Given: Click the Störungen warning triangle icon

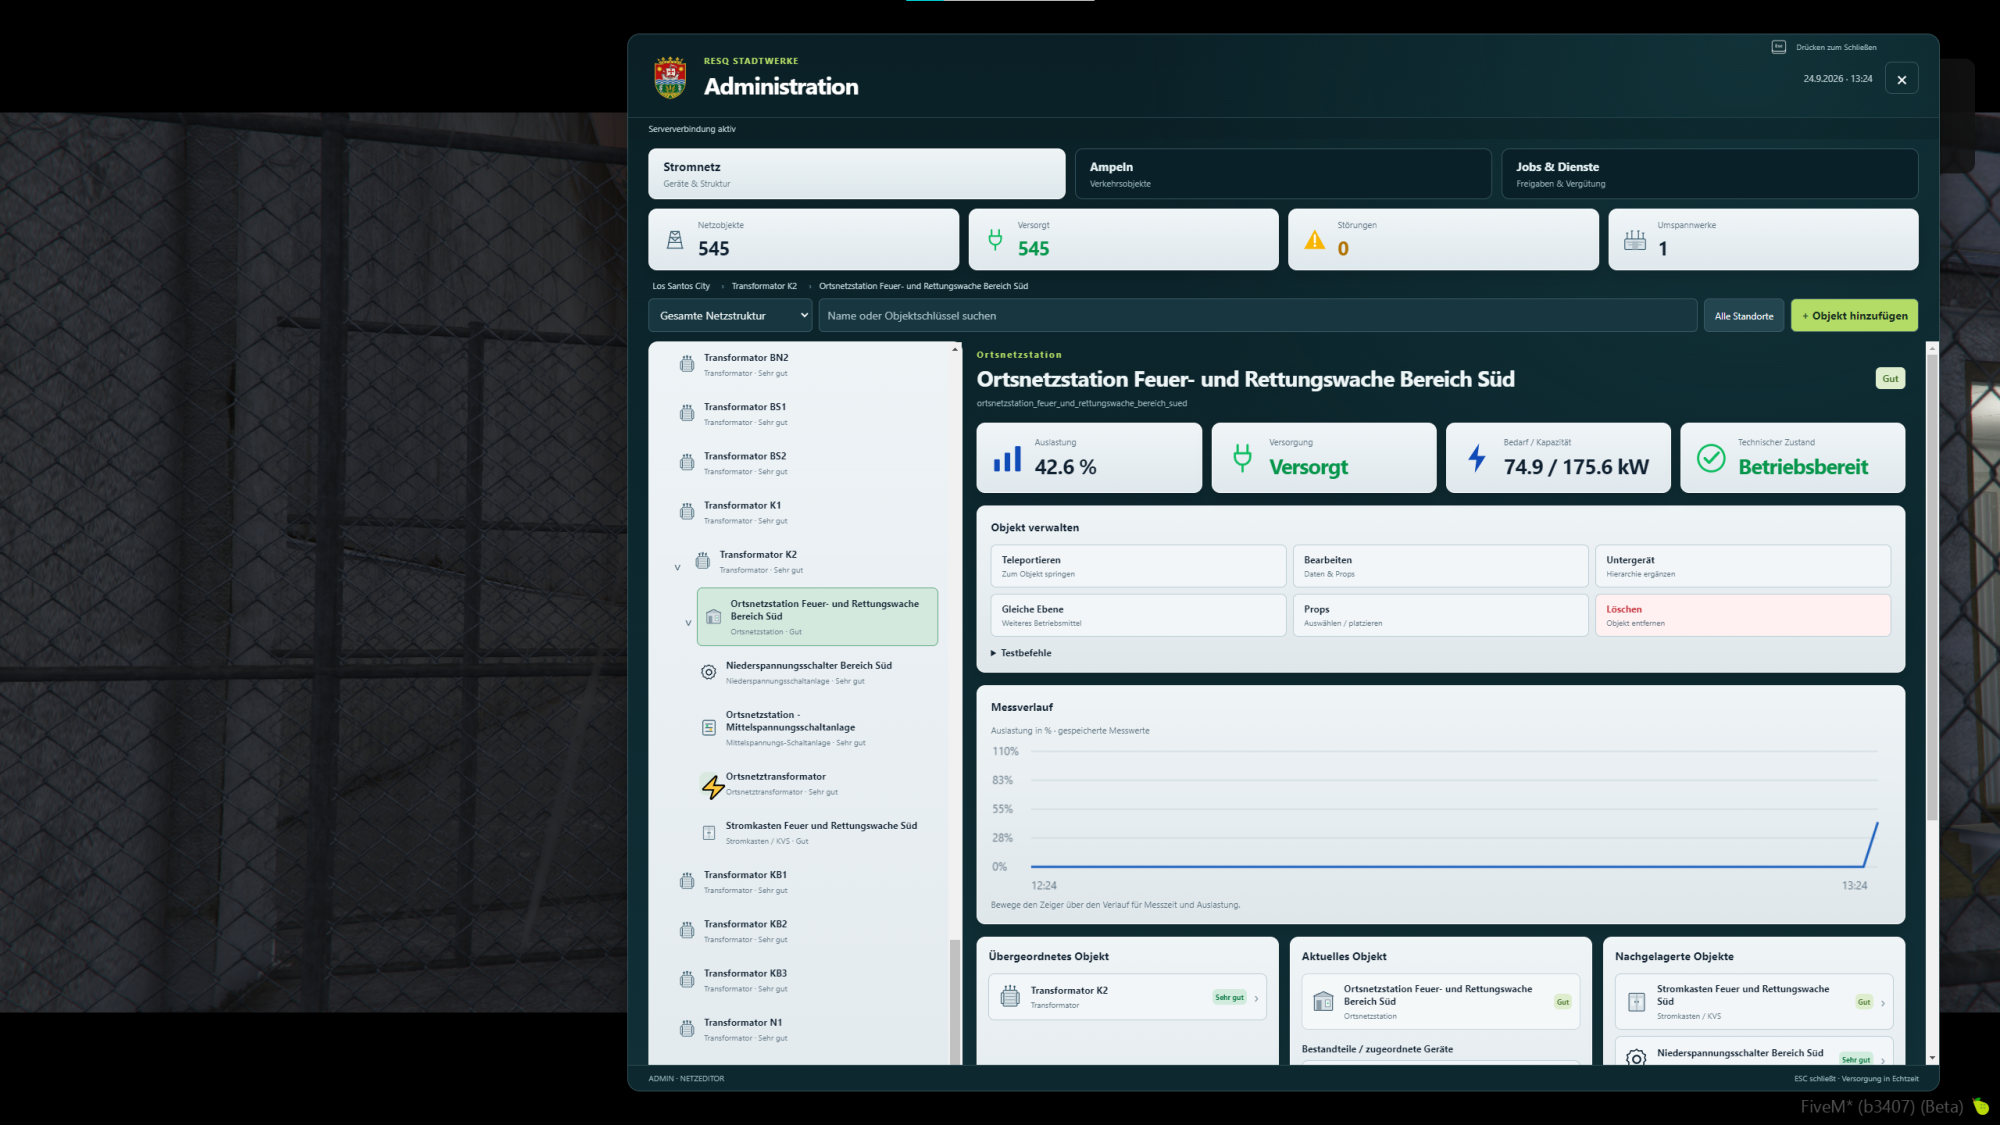Looking at the screenshot, I should click(1315, 240).
